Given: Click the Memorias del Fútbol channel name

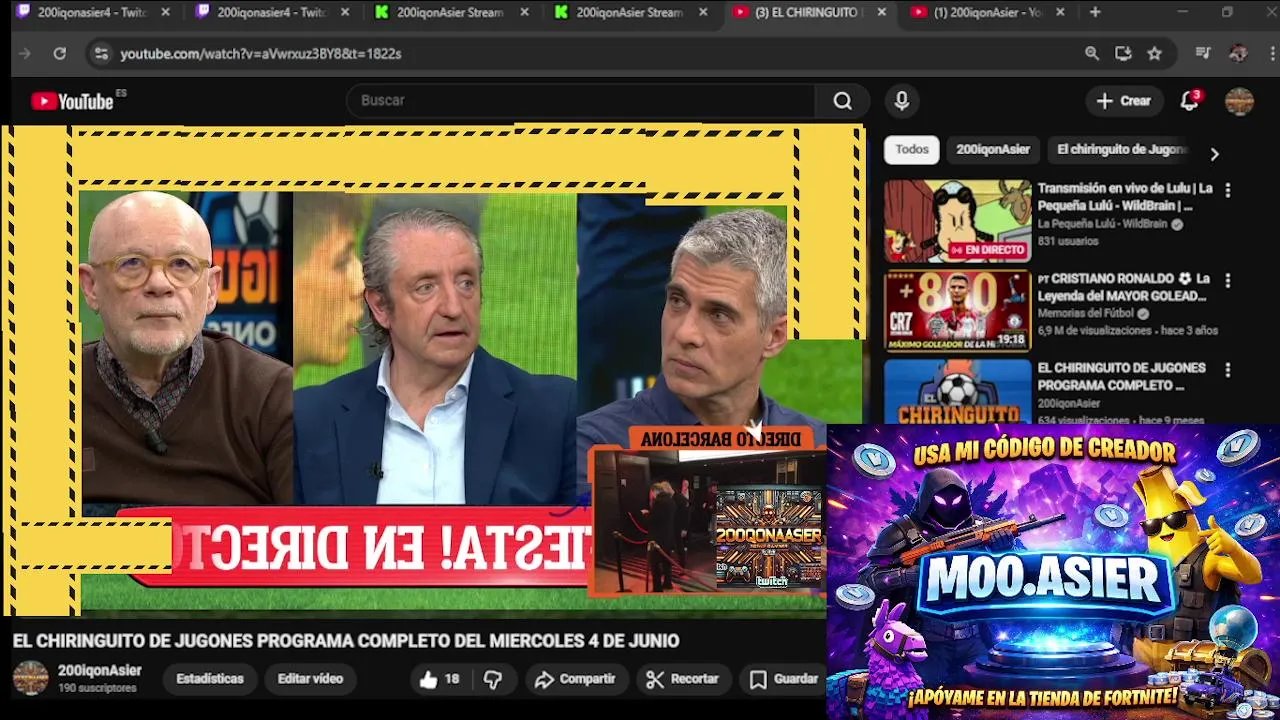Looking at the screenshot, I should (x=1087, y=313).
